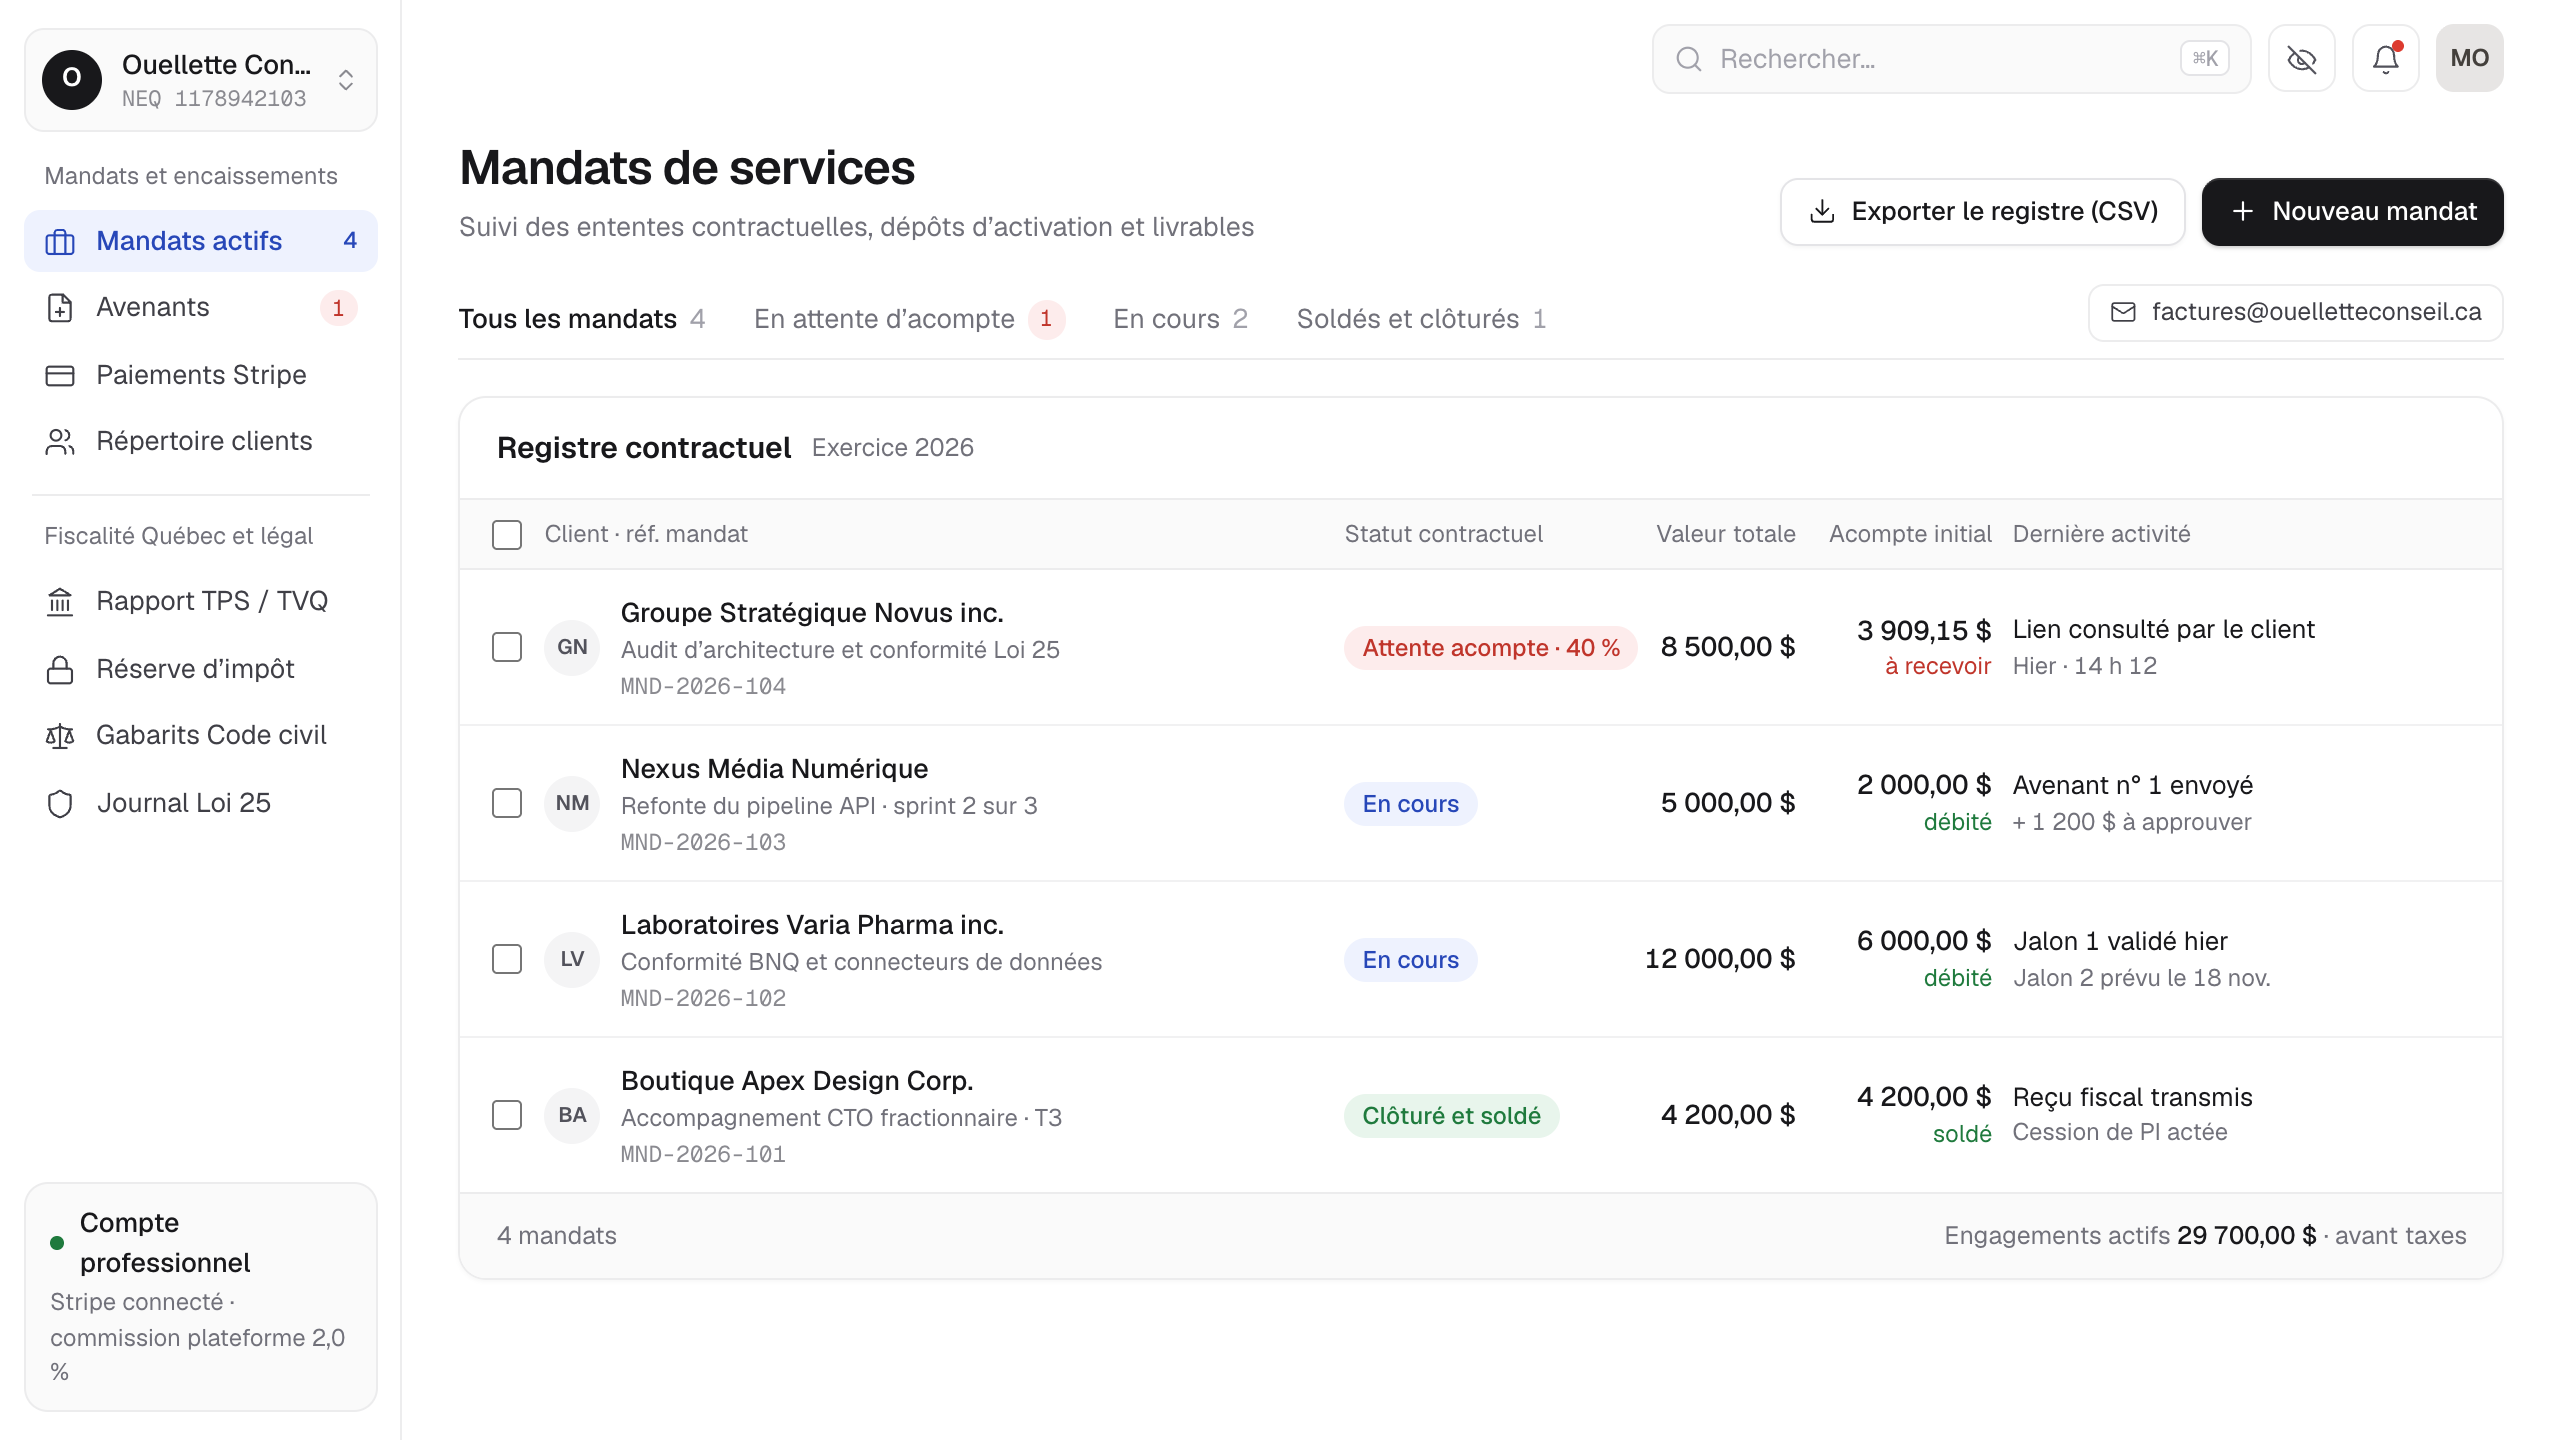Click the 3 909,15 $ à recevoir amount

(1924, 647)
